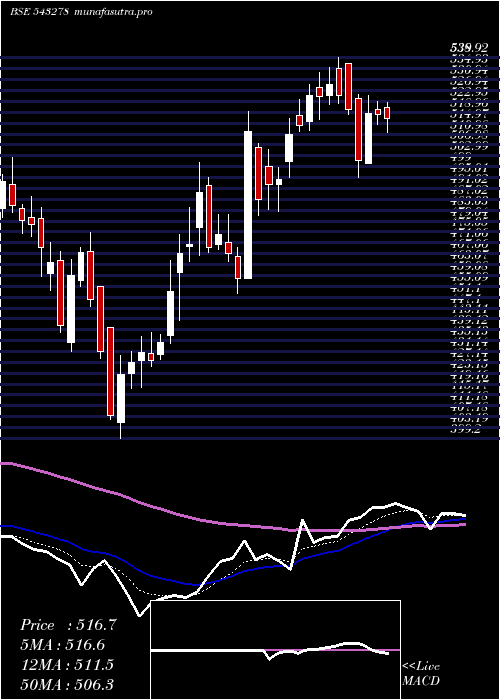The width and height of the screenshot is (500, 700).
Task: Click the 539.92 top axis price label
Action: click(468, 47)
